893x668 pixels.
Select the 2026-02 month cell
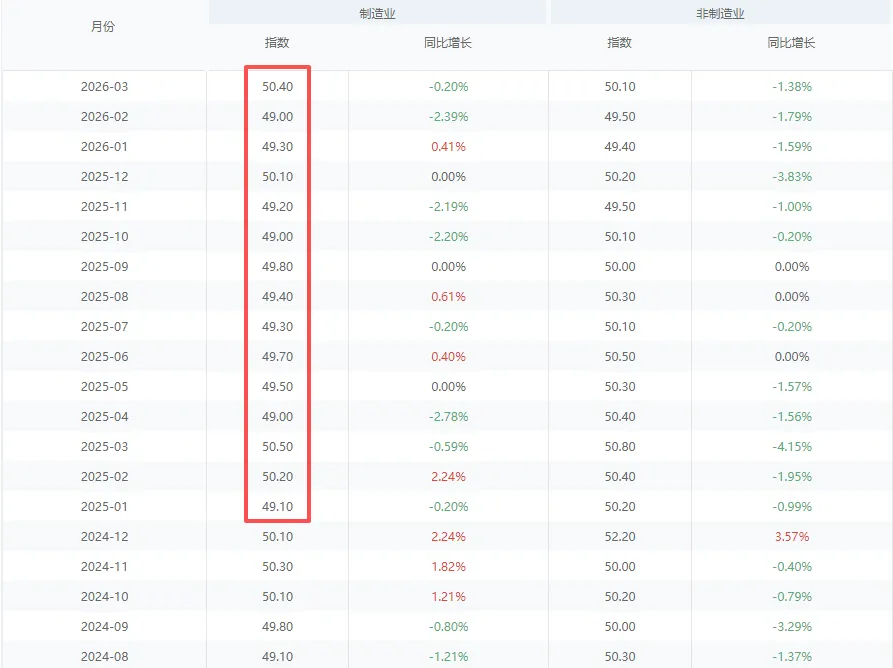(104, 117)
